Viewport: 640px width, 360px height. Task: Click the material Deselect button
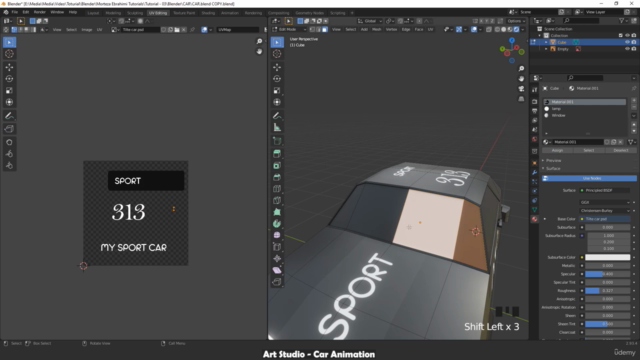tap(621, 151)
